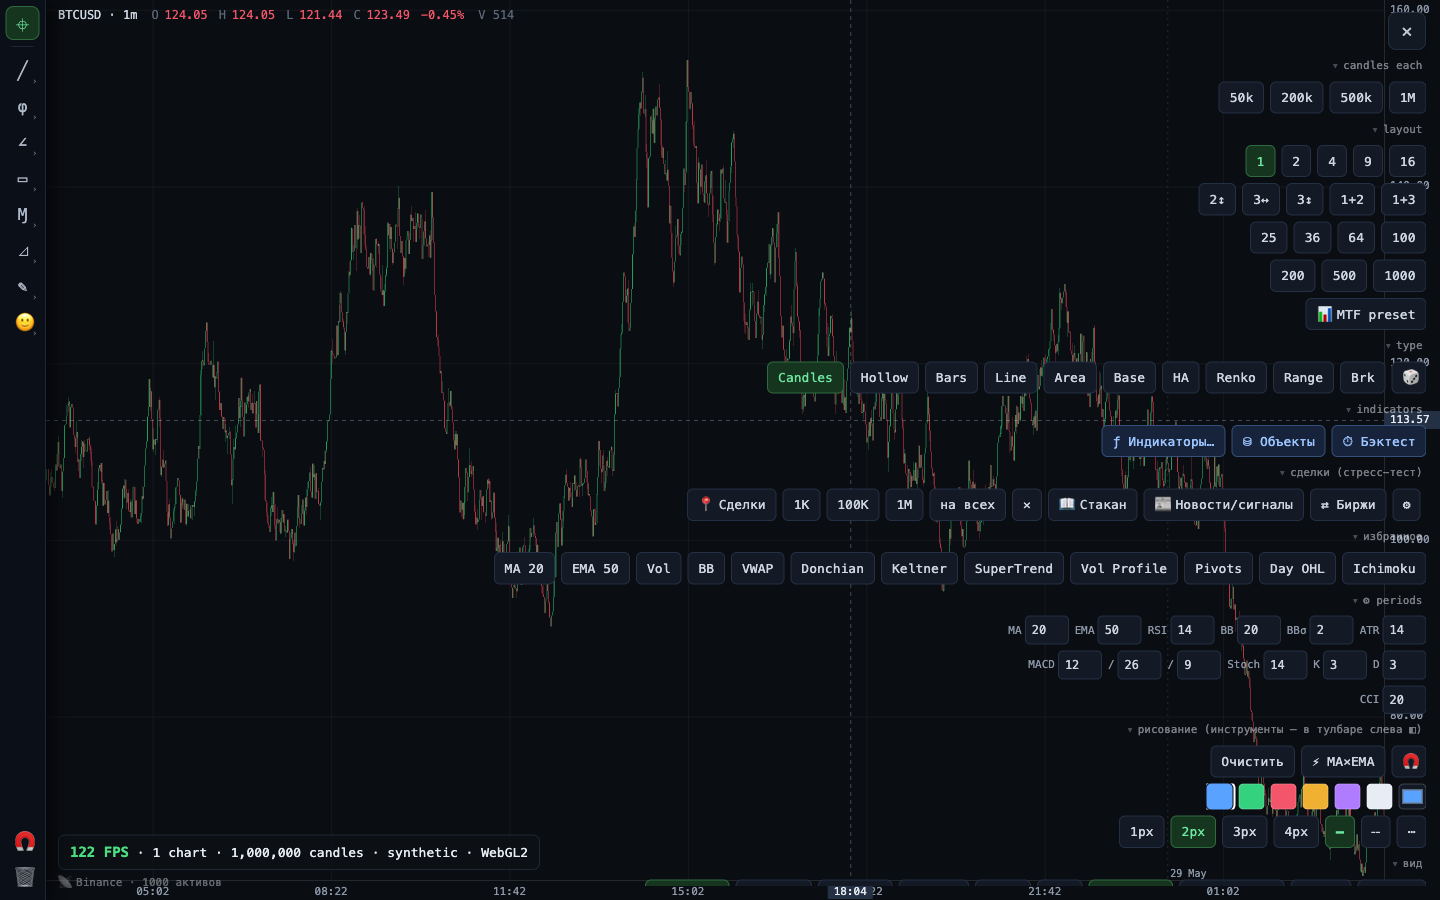Open trades settings gear icon
1440x900 pixels.
tap(1406, 505)
